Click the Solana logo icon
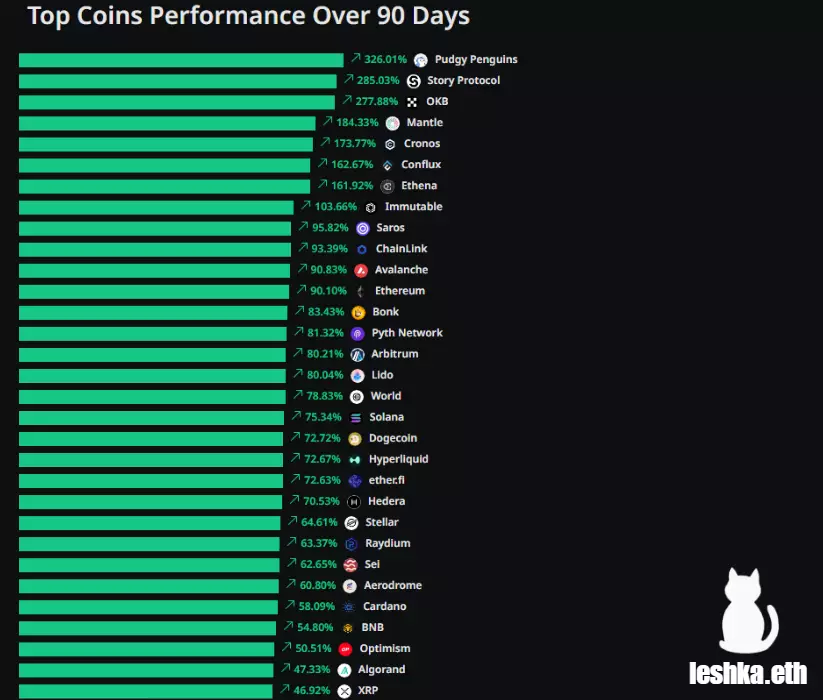The width and height of the screenshot is (823, 700). [356, 417]
